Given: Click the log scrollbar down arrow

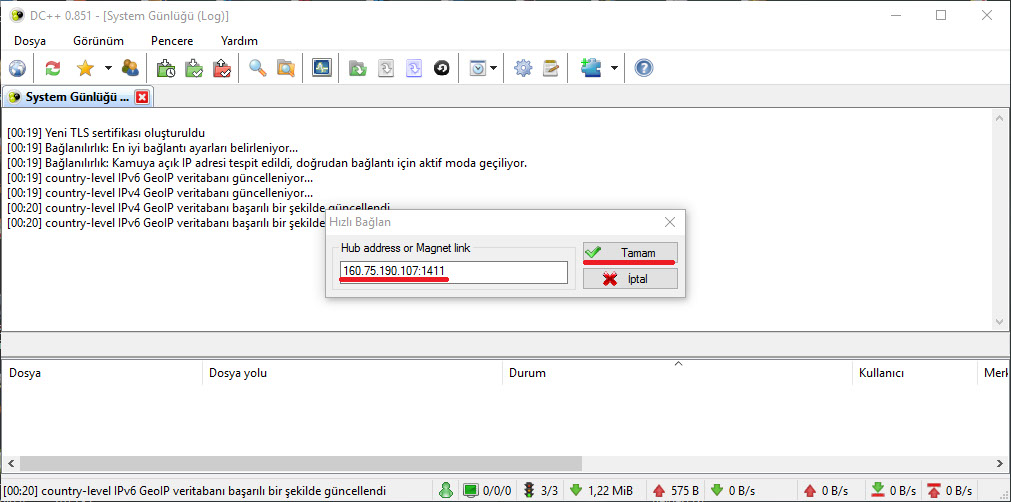Looking at the screenshot, I should click(x=999, y=321).
